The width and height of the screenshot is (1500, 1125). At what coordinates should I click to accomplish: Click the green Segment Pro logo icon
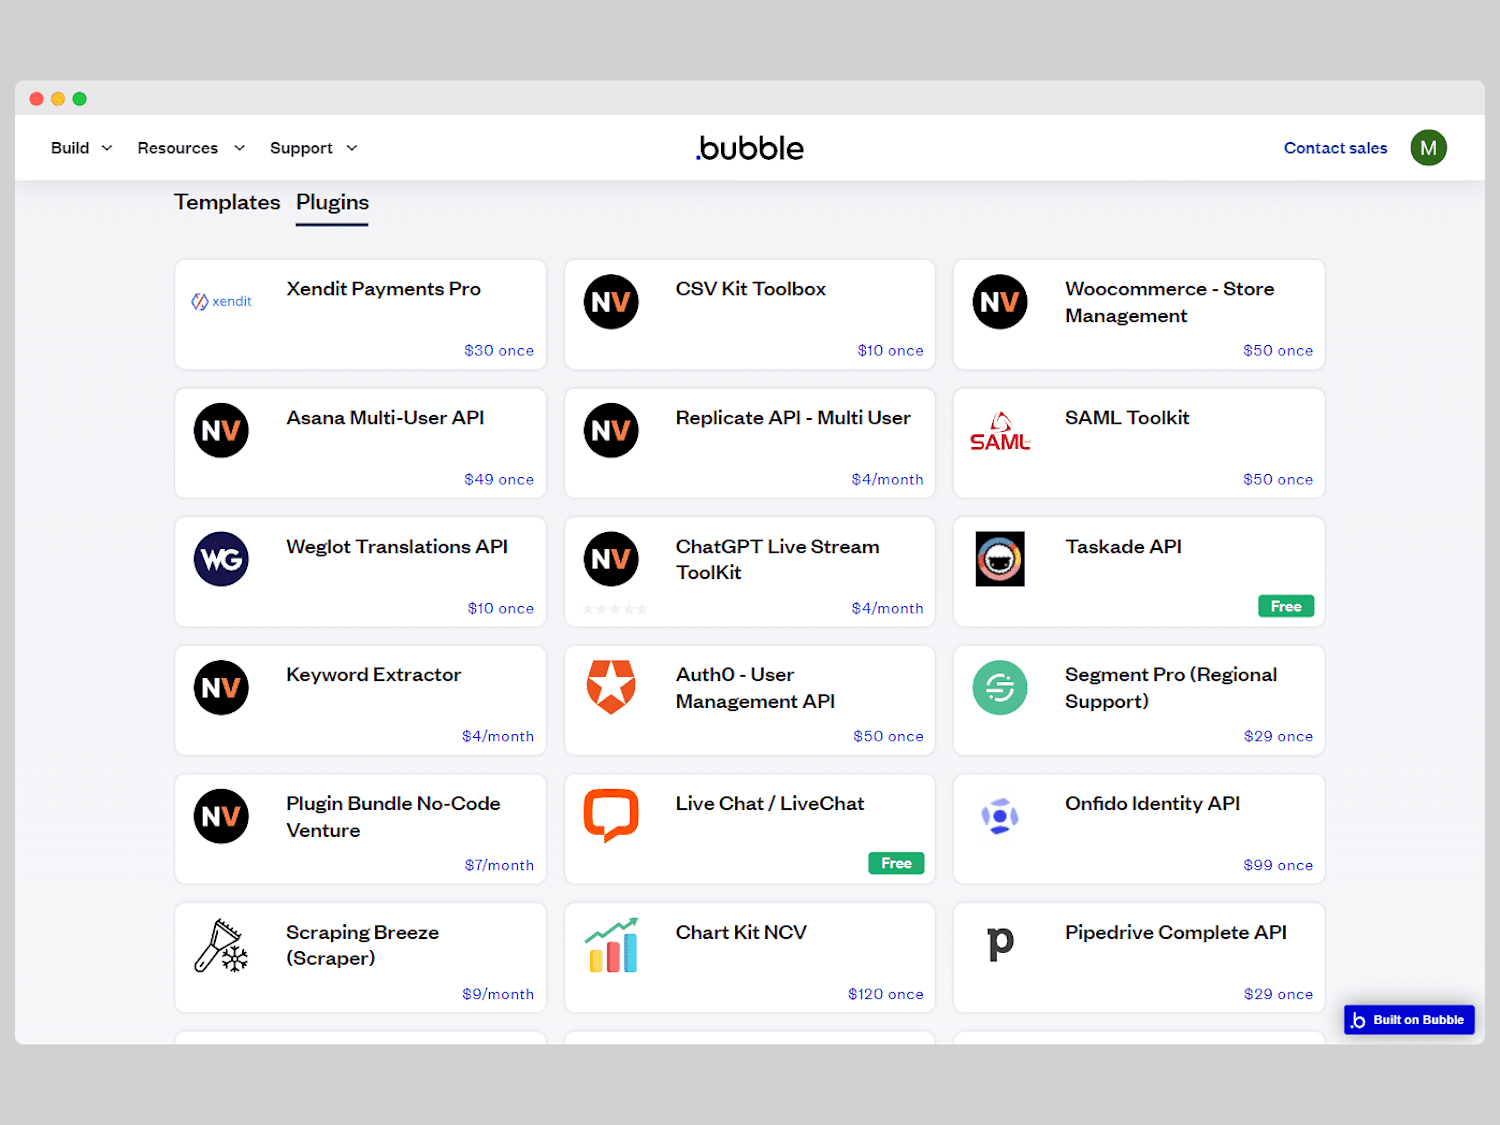[1000, 688]
